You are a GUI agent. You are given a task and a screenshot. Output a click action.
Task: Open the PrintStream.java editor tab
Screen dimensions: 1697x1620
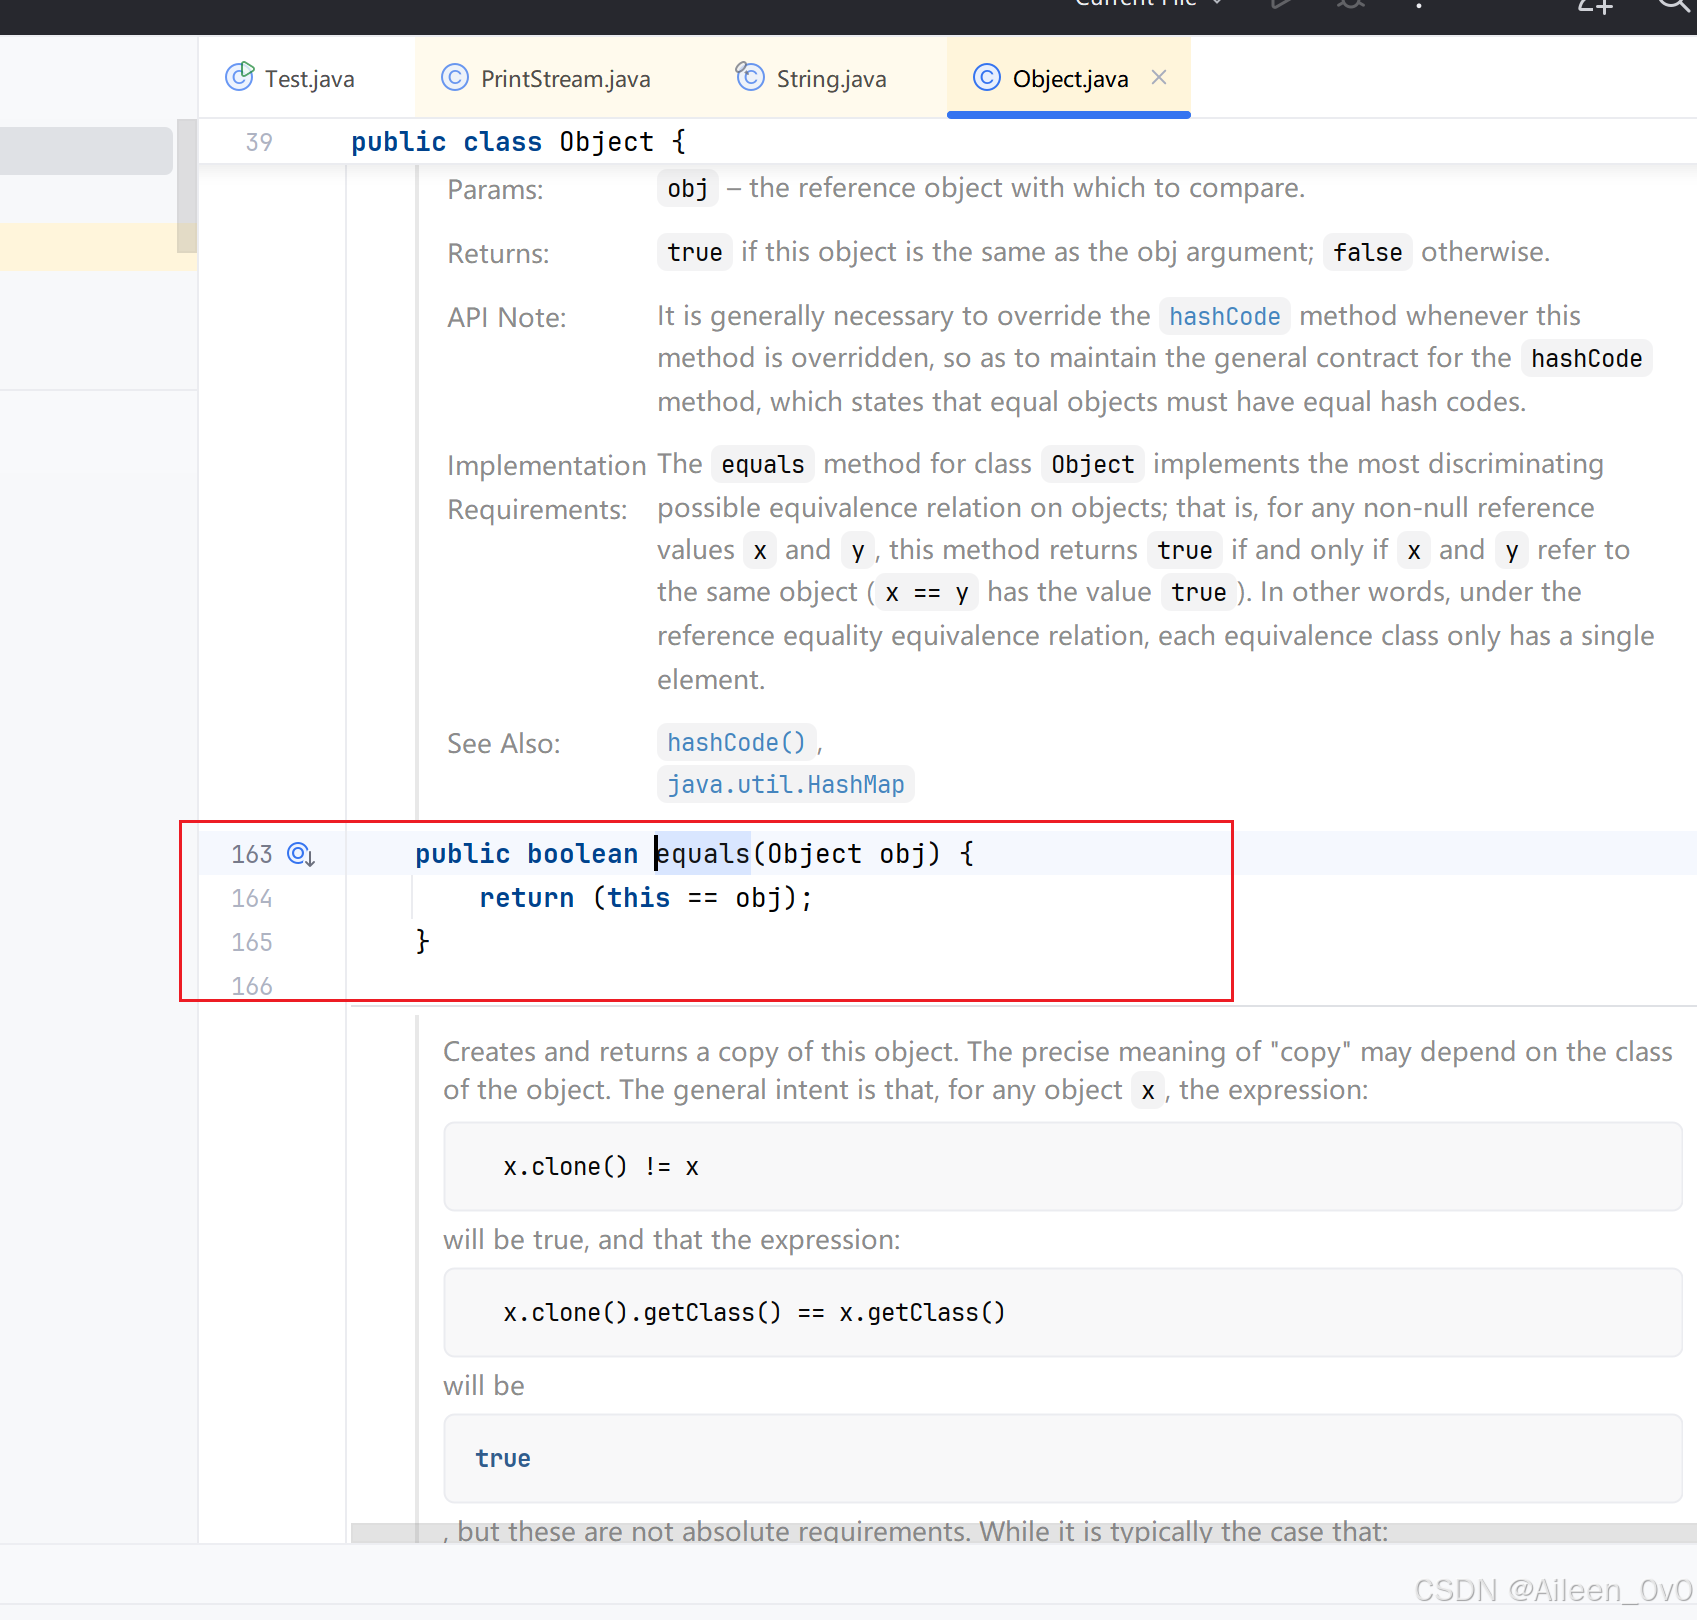(x=546, y=78)
